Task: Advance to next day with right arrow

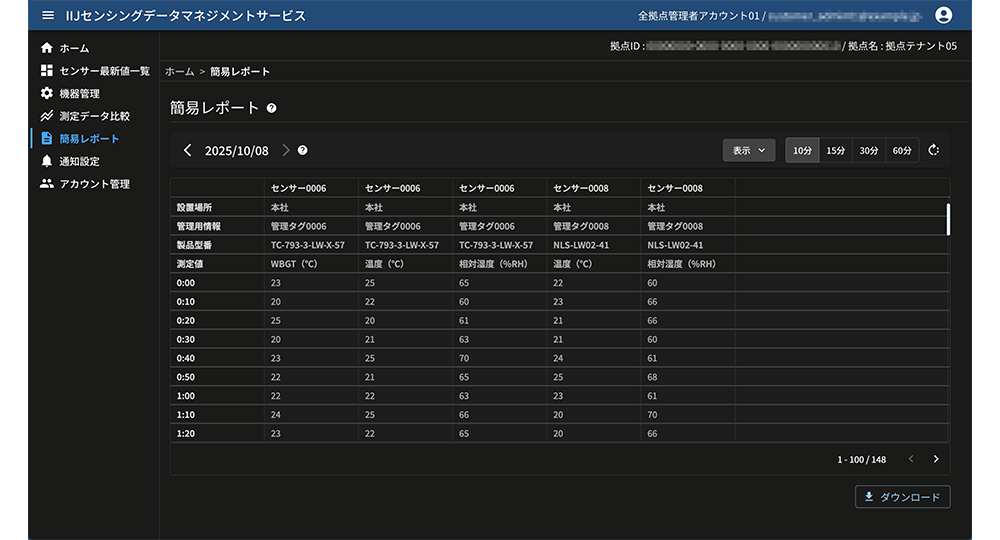Action: (286, 150)
